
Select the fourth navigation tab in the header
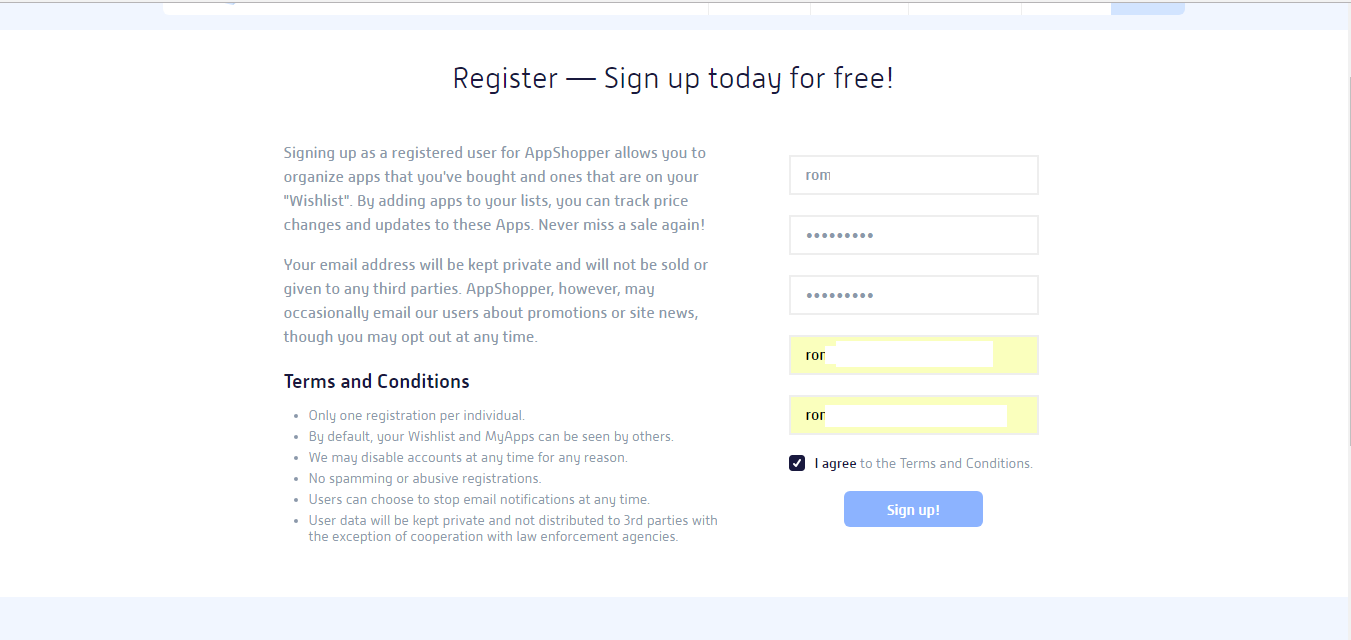pyautogui.click(x=1063, y=8)
